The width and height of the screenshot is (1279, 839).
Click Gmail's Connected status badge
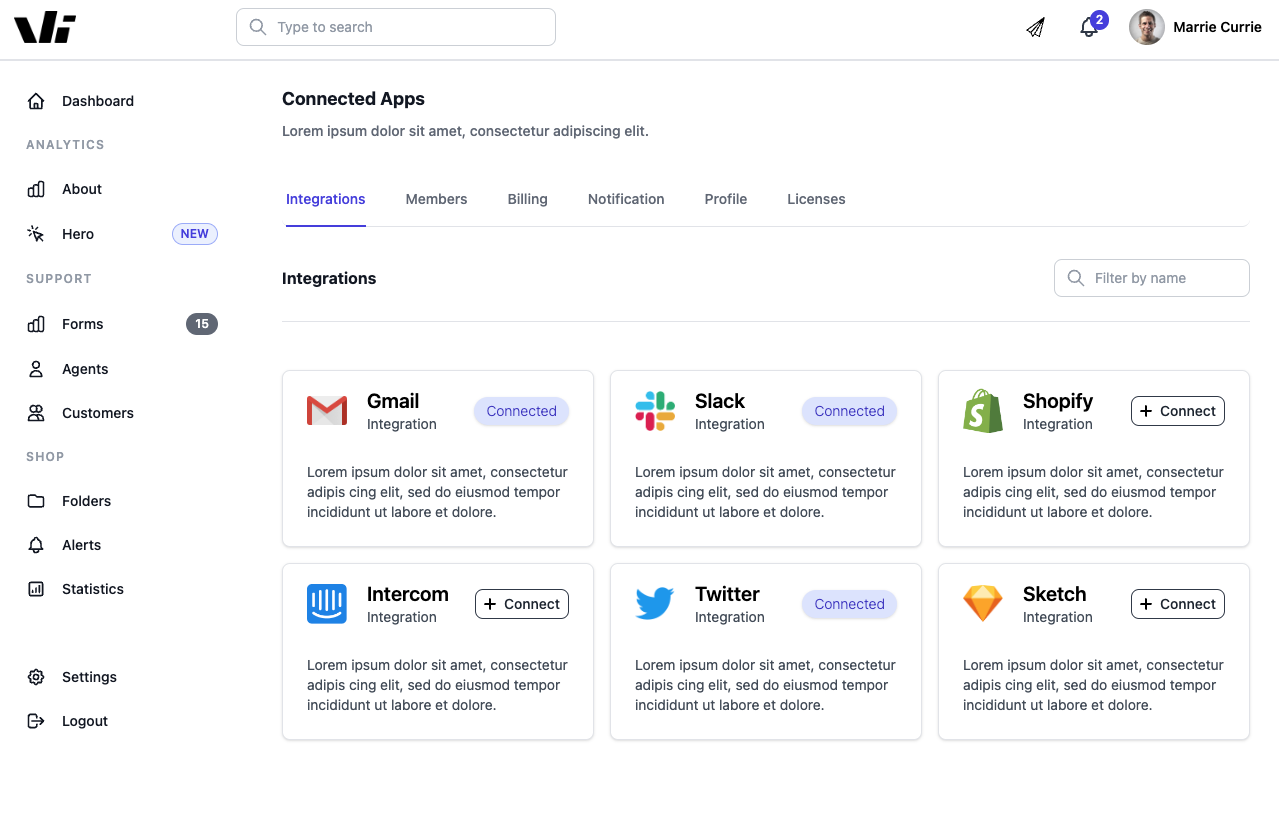coord(521,411)
